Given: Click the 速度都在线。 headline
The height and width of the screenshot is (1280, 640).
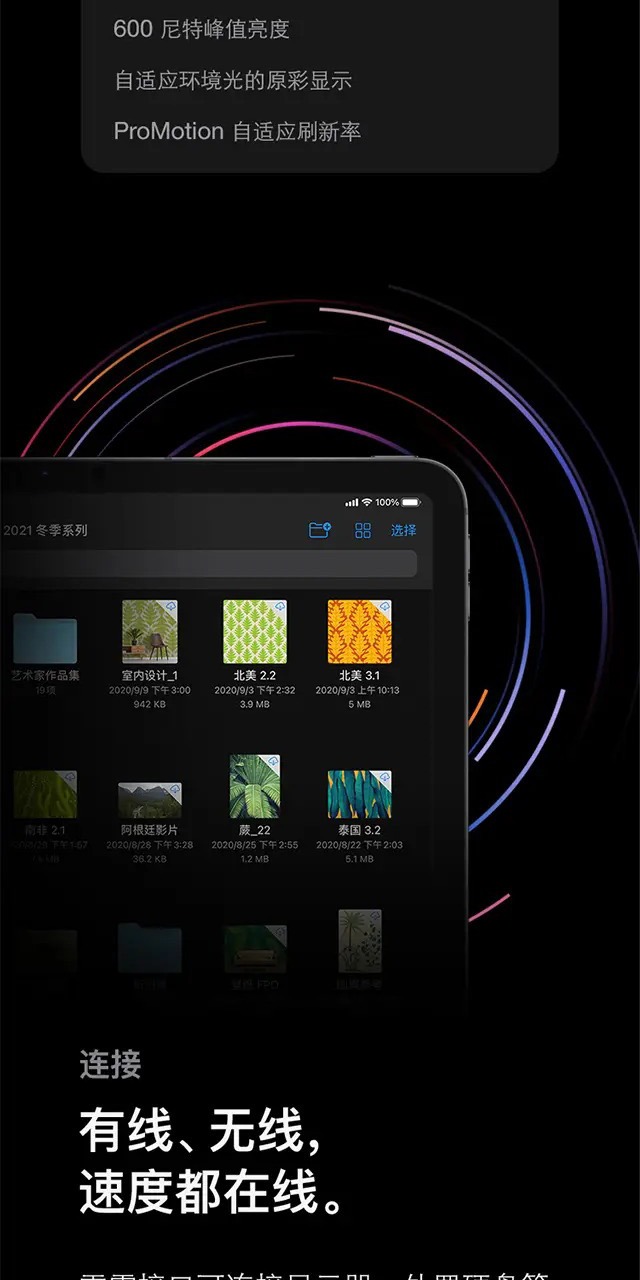Looking at the screenshot, I should coord(211,1192).
